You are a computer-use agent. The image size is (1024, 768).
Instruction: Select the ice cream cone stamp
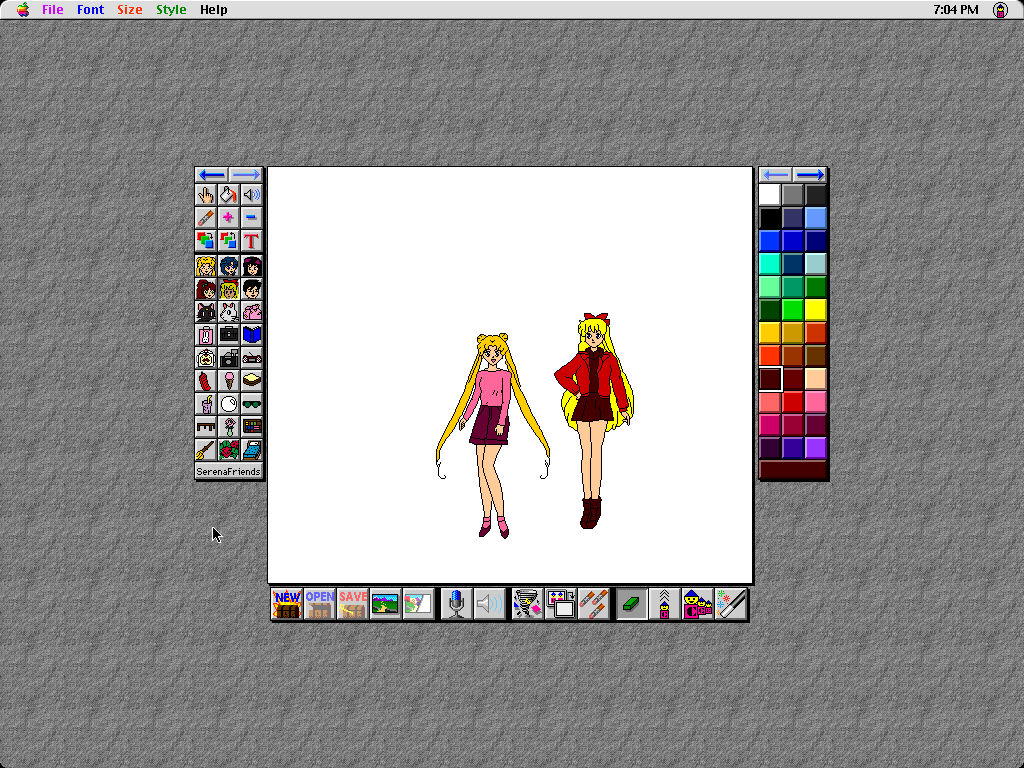click(229, 381)
